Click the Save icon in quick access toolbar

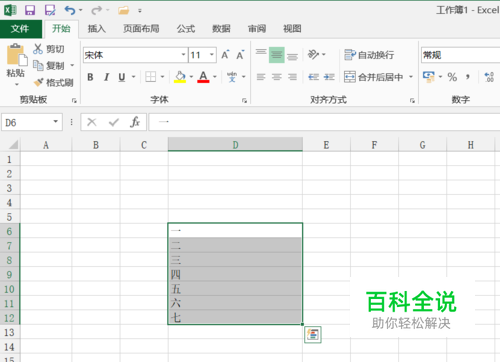coord(30,10)
